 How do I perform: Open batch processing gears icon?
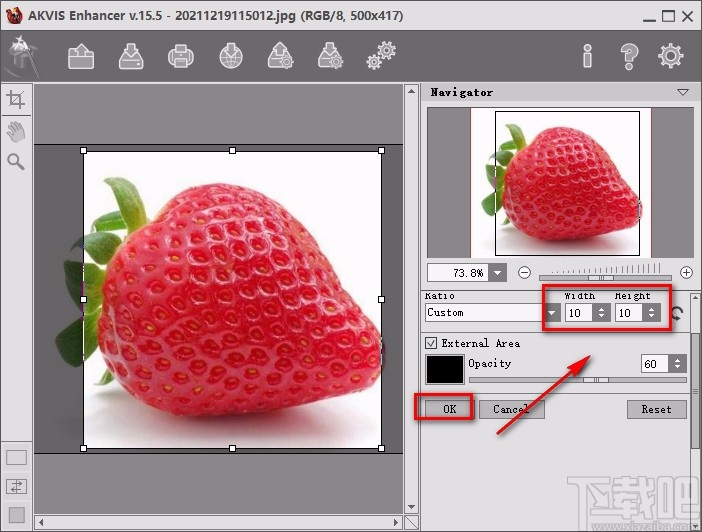(x=381, y=56)
